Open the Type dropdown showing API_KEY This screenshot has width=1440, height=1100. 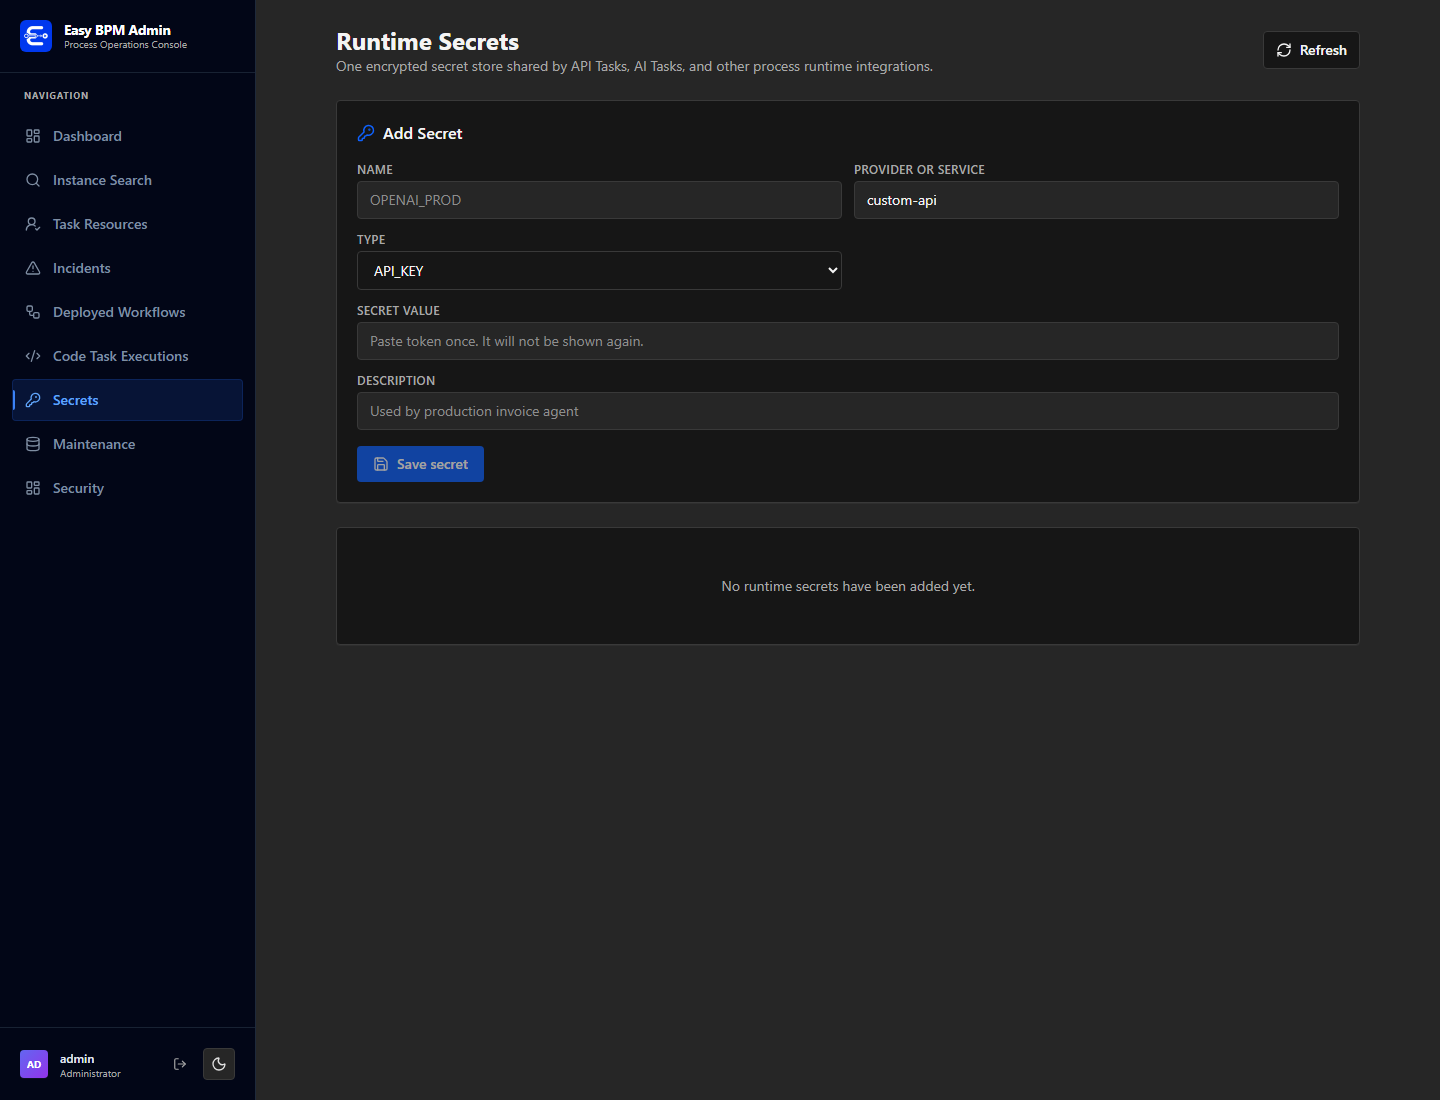pos(599,271)
